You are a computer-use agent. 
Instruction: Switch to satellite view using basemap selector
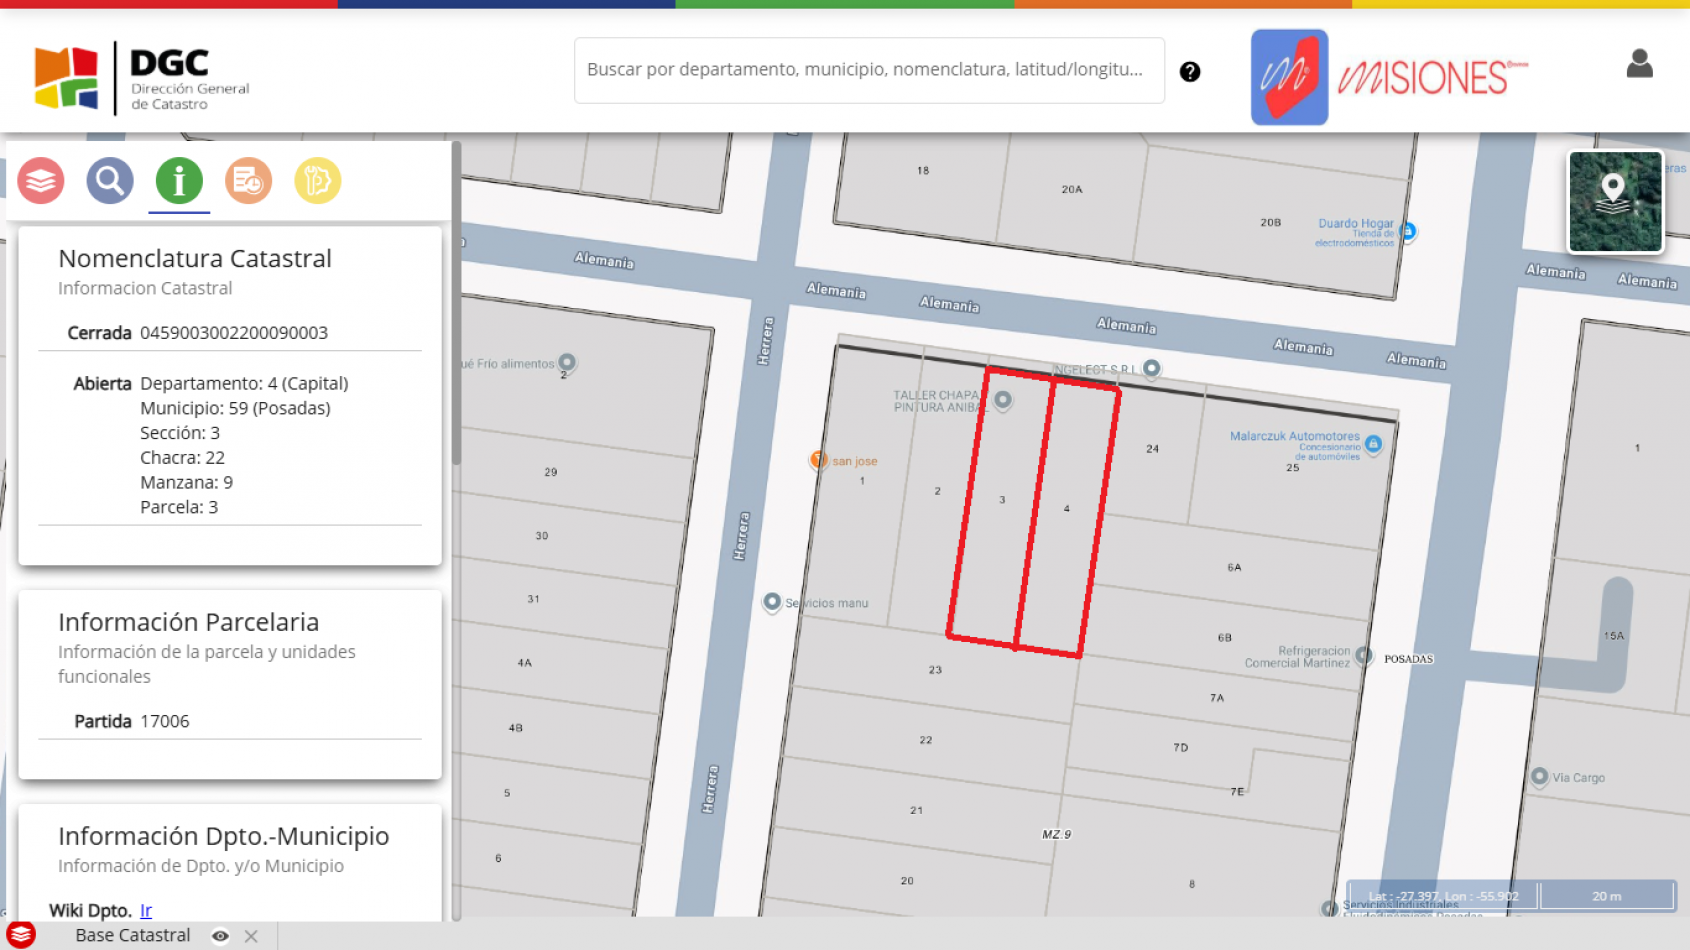[x=1615, y=201]
